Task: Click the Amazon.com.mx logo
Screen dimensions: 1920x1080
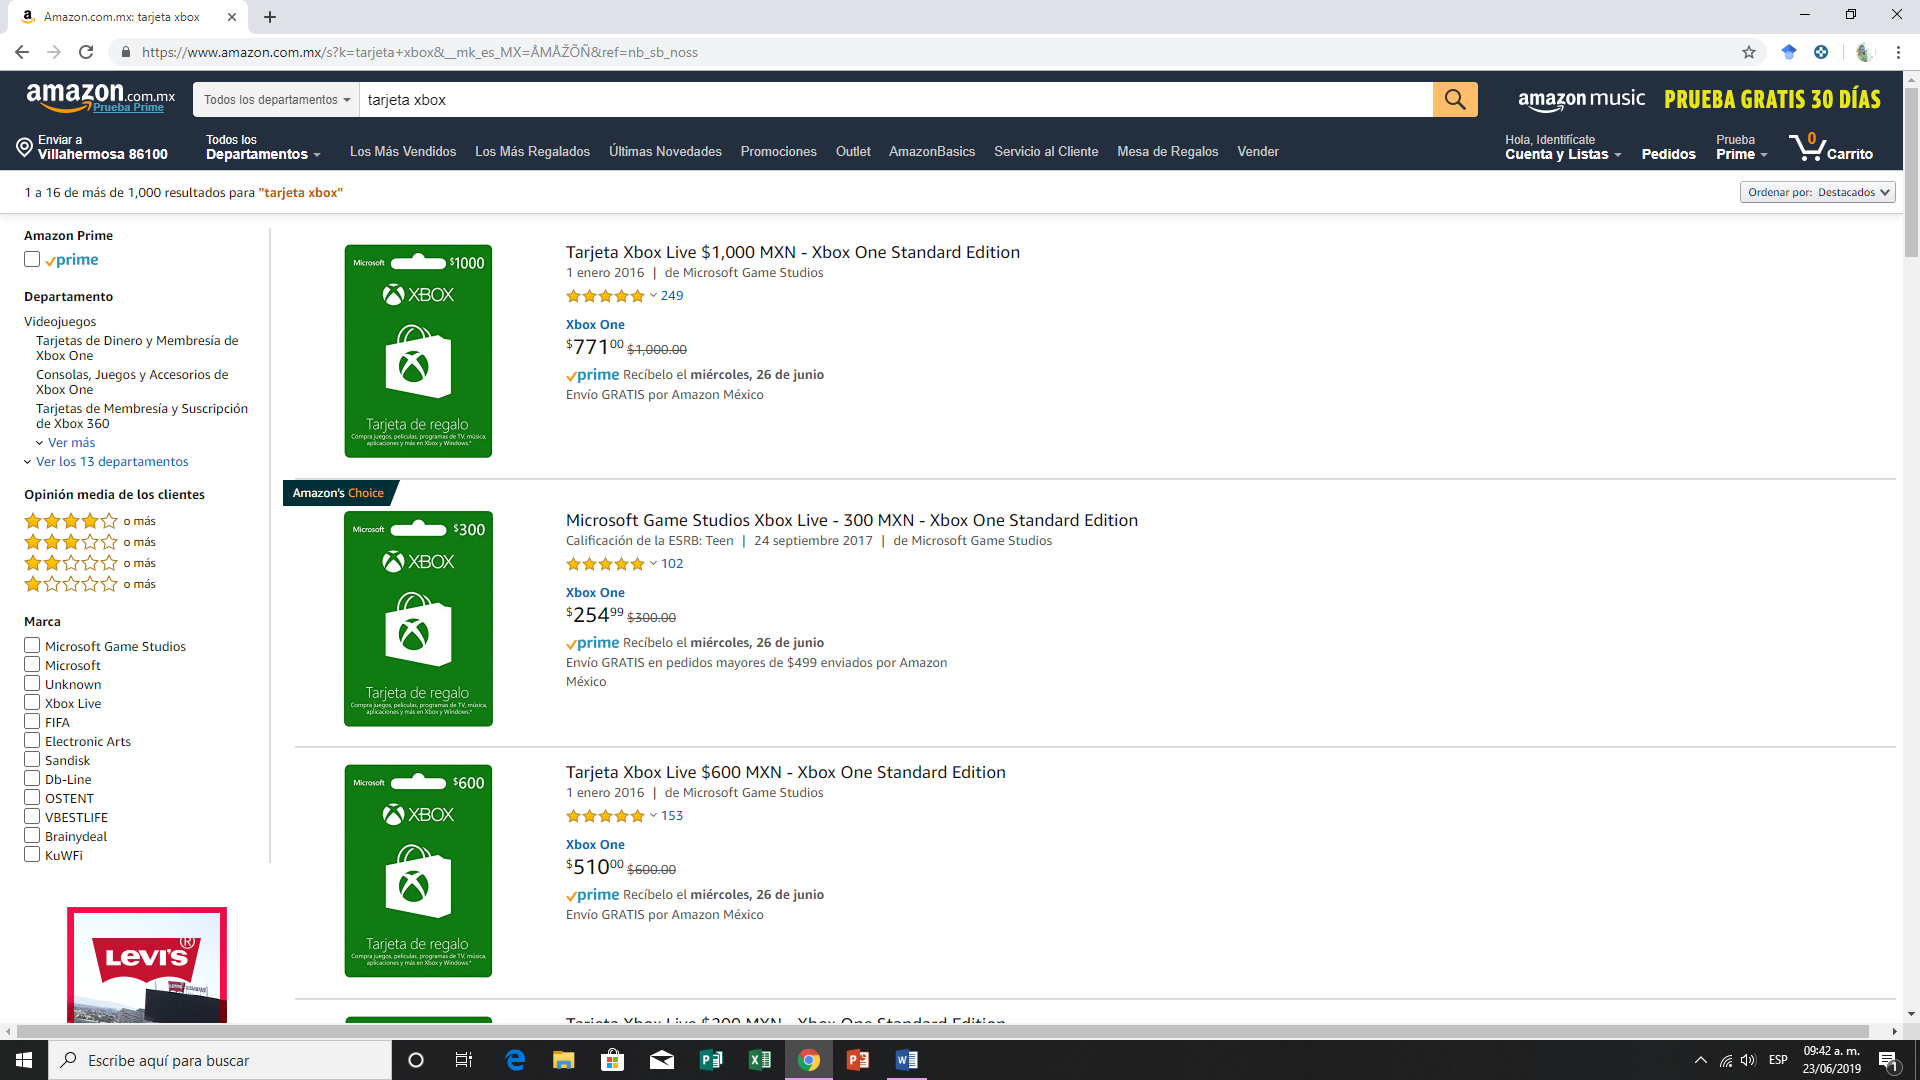Action: tap(100, 97)
